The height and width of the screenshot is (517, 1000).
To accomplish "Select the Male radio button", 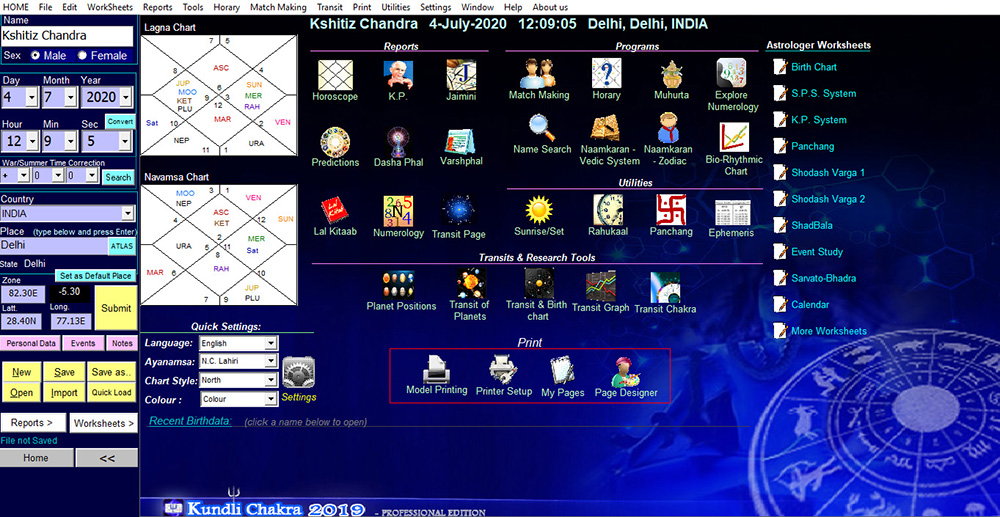I will 36,55.
